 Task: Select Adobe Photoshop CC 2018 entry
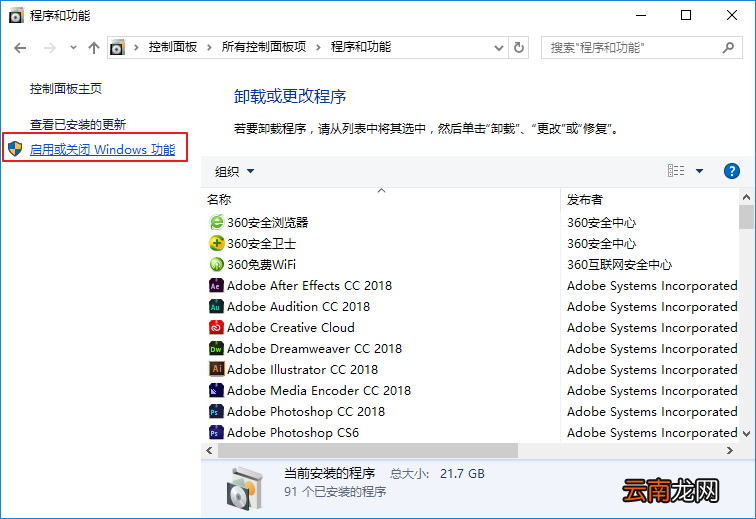(306, 411)
